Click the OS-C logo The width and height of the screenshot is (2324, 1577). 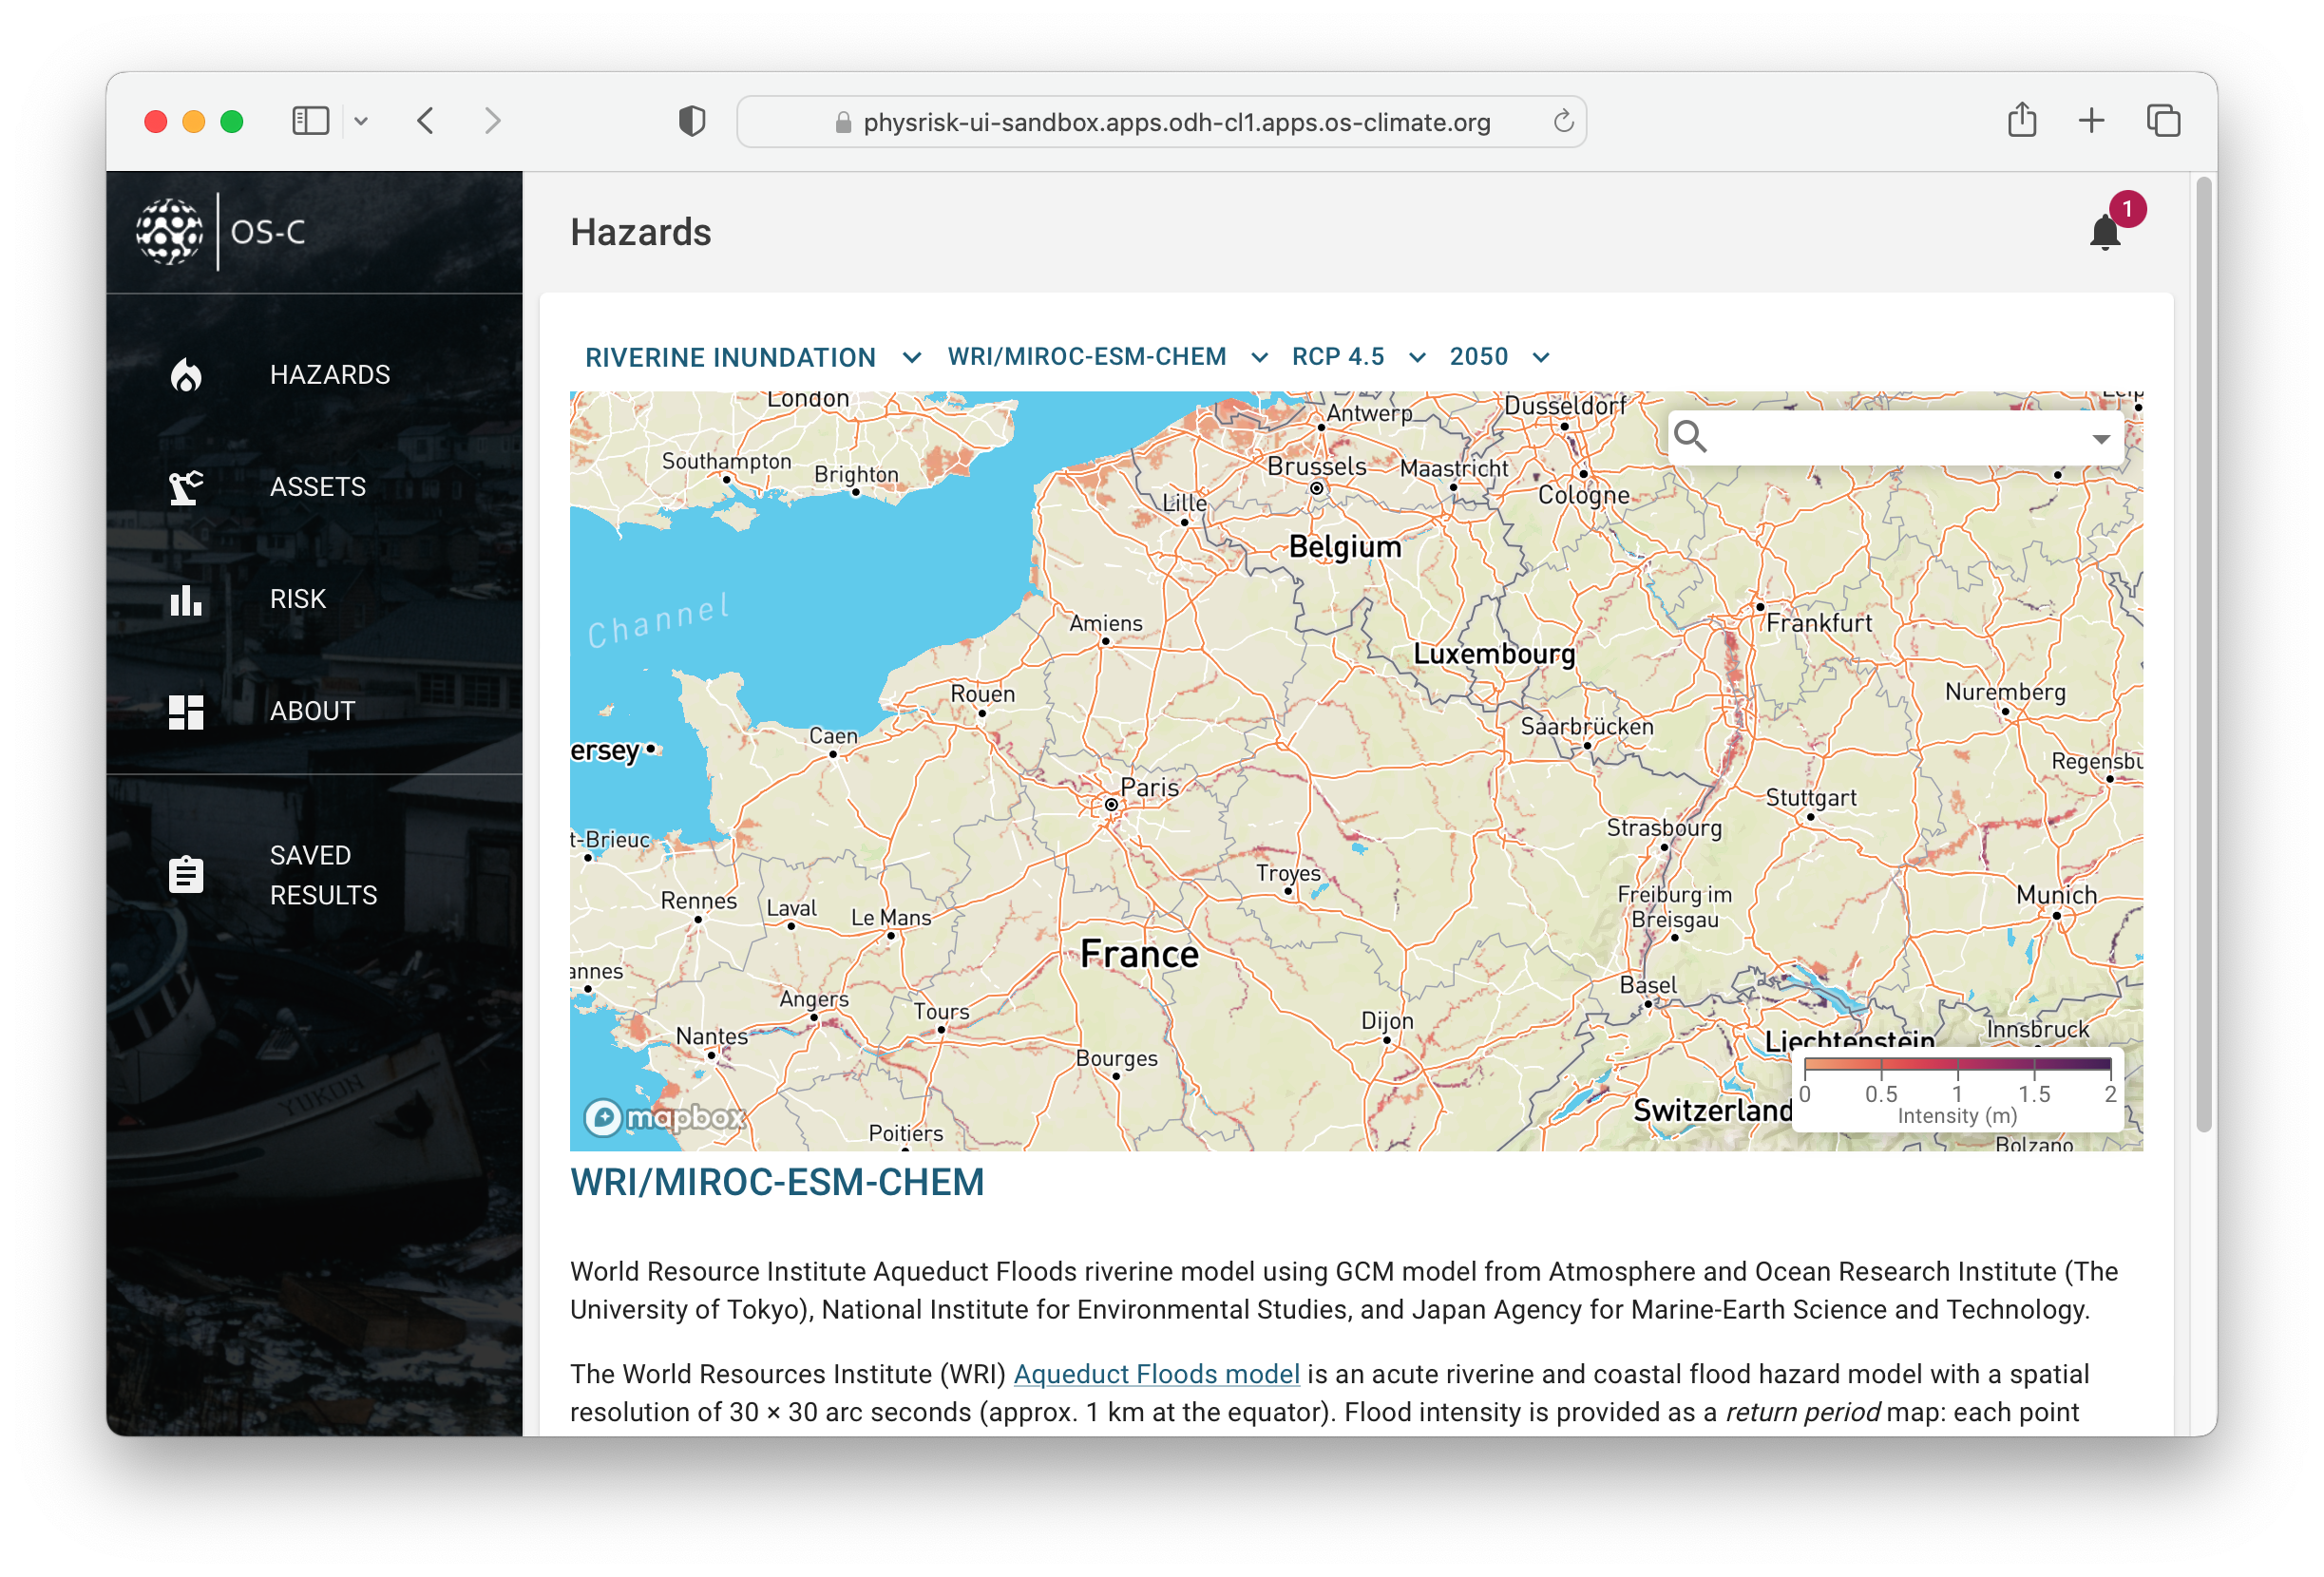[x=220, y=232]
